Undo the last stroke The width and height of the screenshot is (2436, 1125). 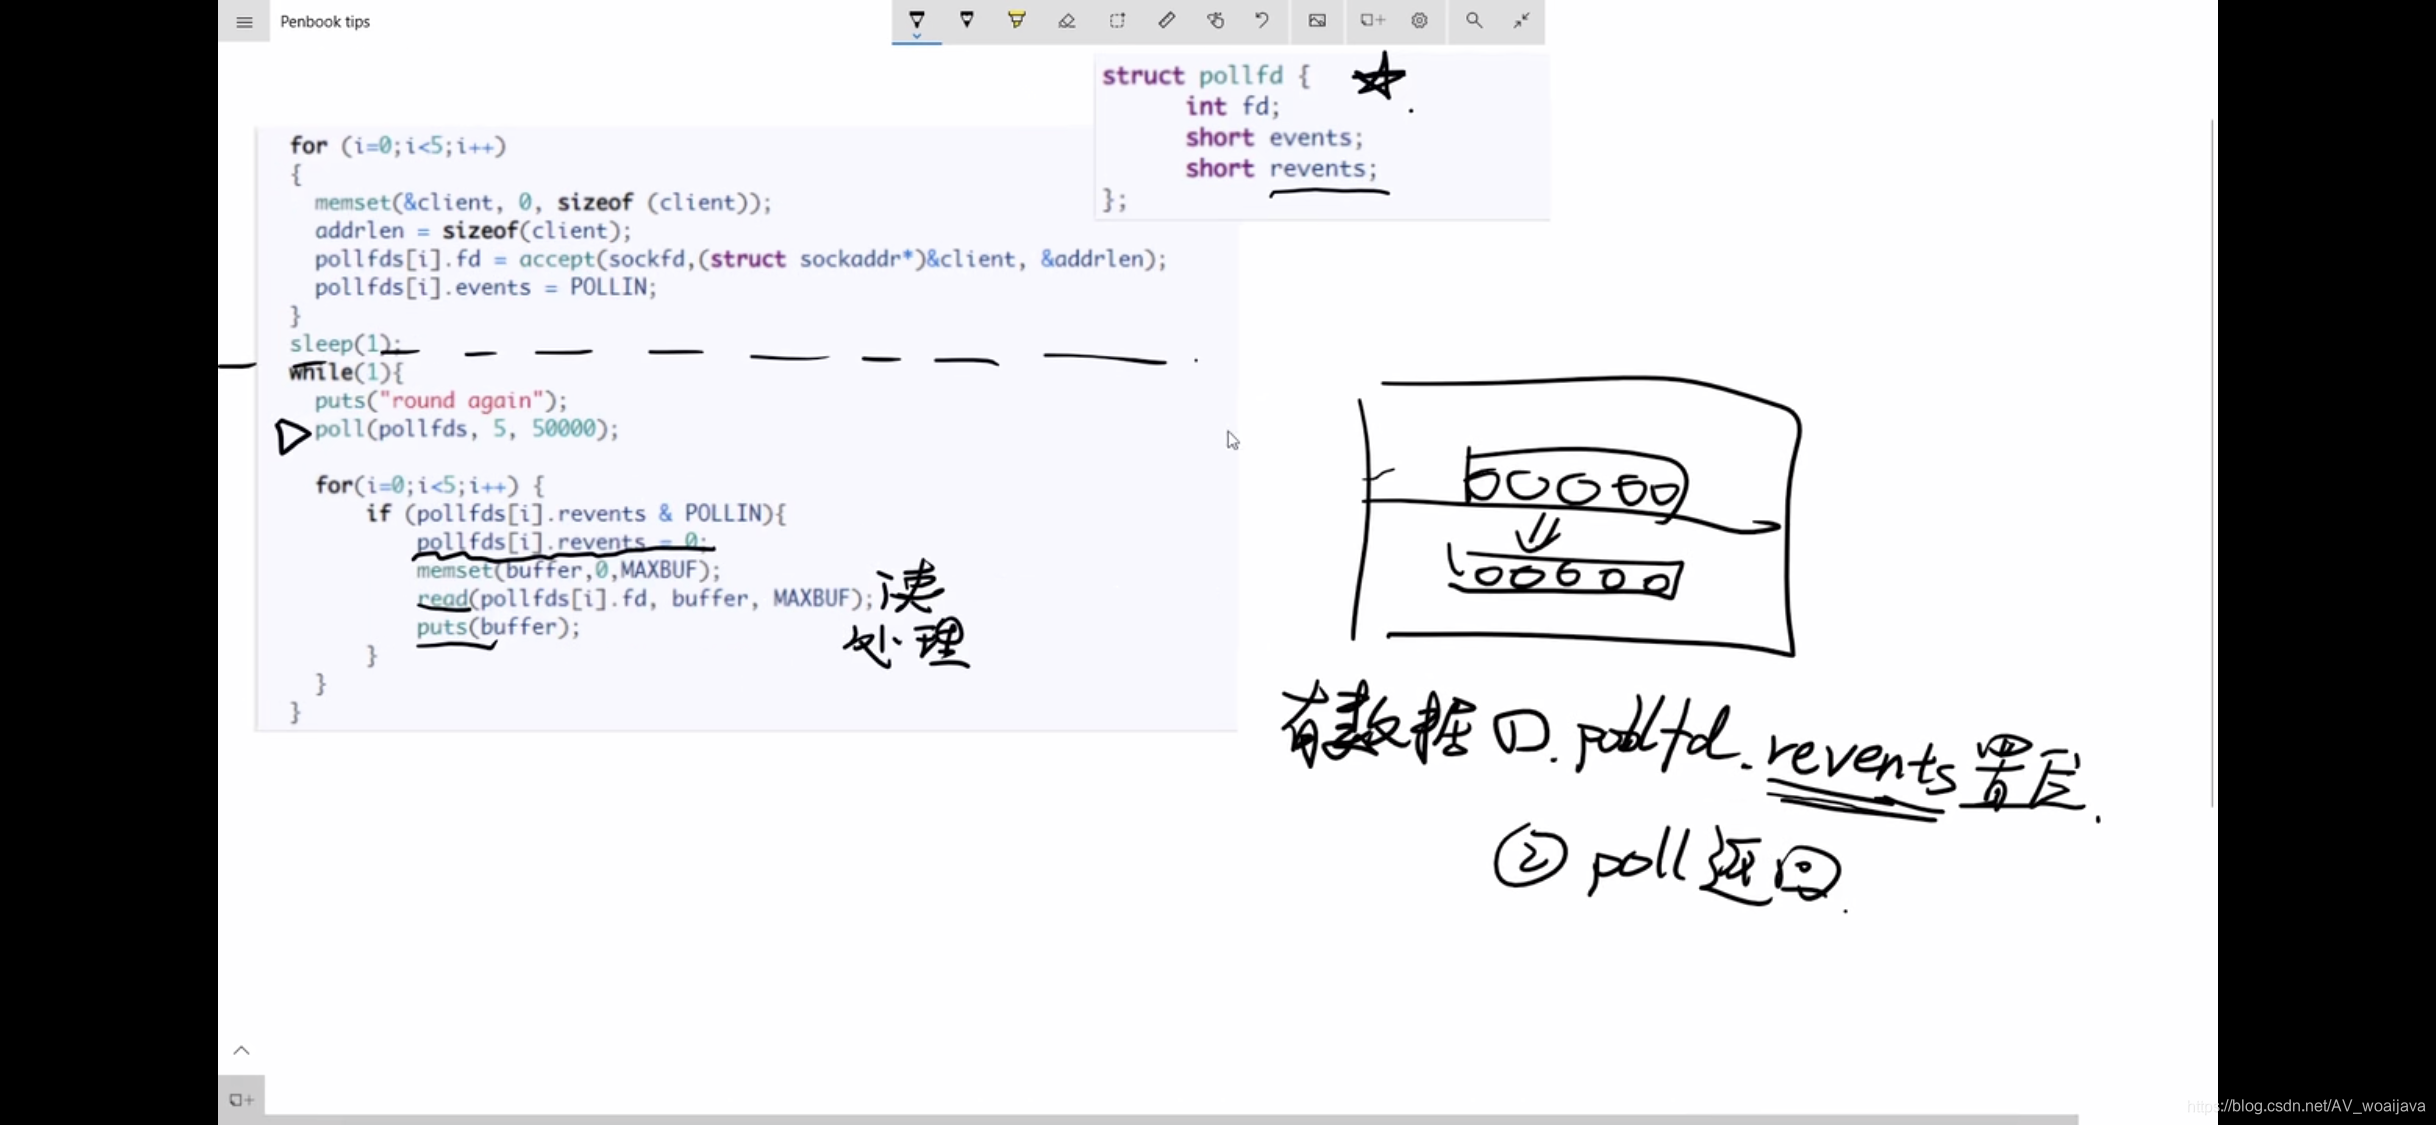(1262, 20)
